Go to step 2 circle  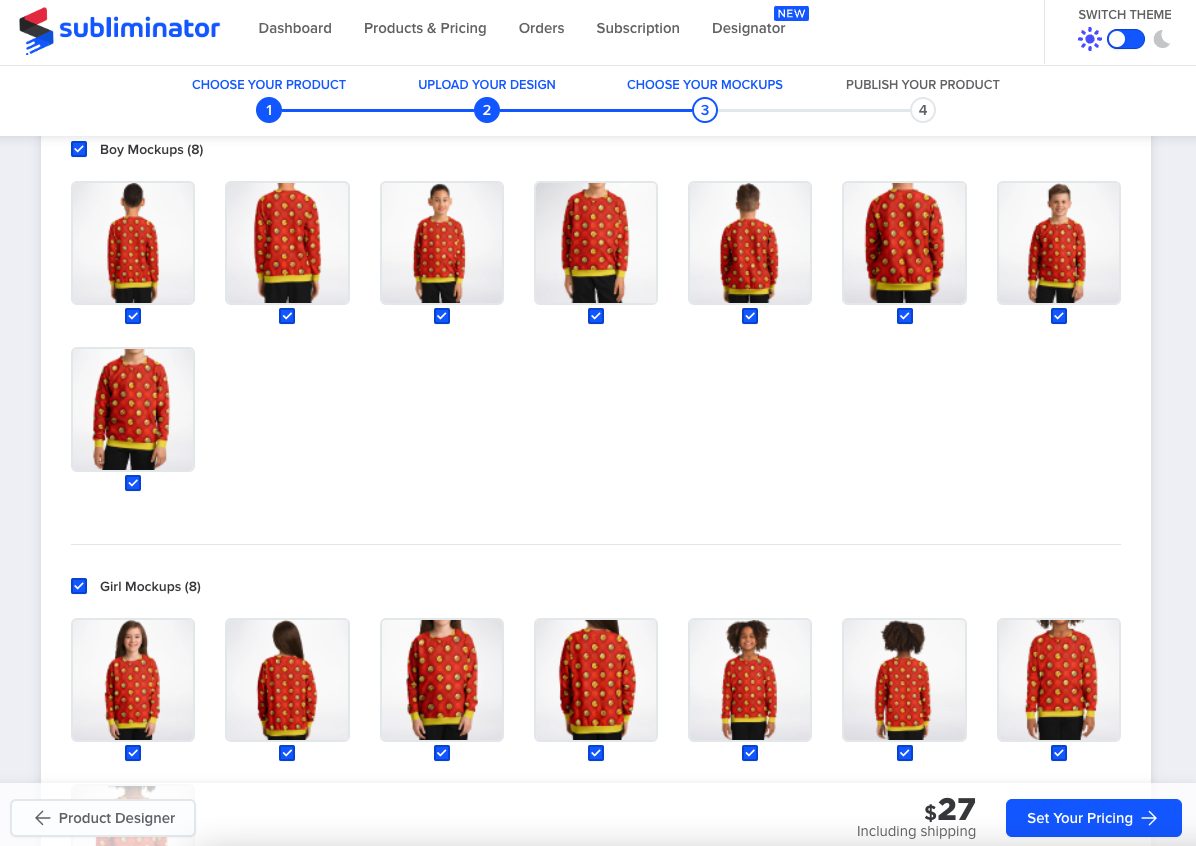click(x=487, y=111)
